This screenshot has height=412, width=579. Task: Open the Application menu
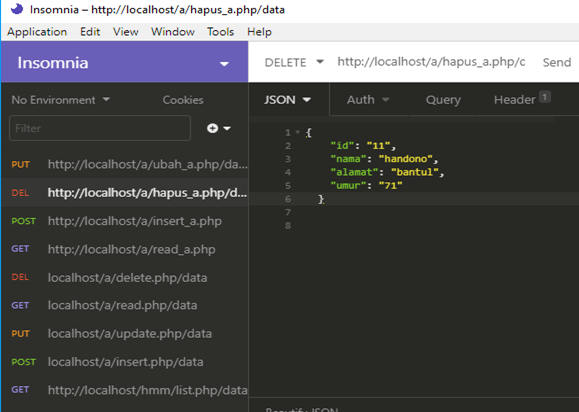(x=37, y=32)
